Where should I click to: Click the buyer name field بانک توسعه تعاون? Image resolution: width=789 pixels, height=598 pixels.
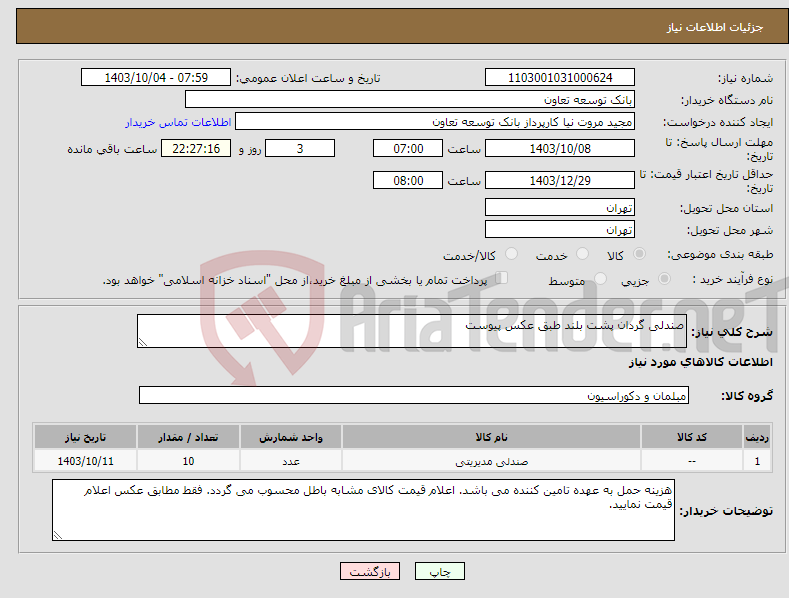click(410, 100)
